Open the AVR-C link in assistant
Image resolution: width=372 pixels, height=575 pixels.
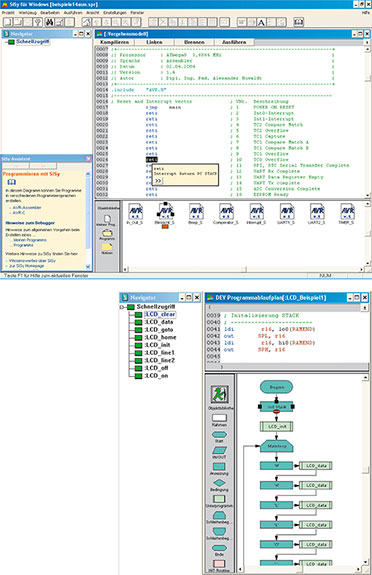click(x=19, y=213)
